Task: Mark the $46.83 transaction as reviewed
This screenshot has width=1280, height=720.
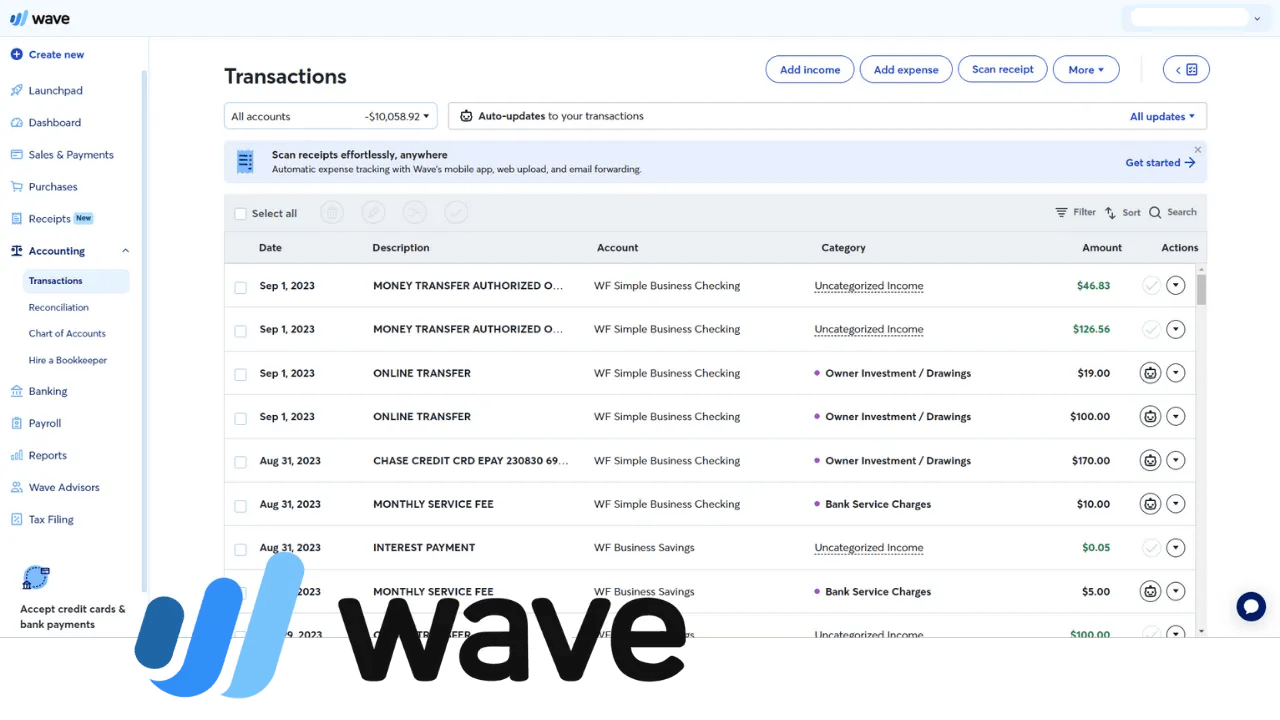Action: [1151, 285]
